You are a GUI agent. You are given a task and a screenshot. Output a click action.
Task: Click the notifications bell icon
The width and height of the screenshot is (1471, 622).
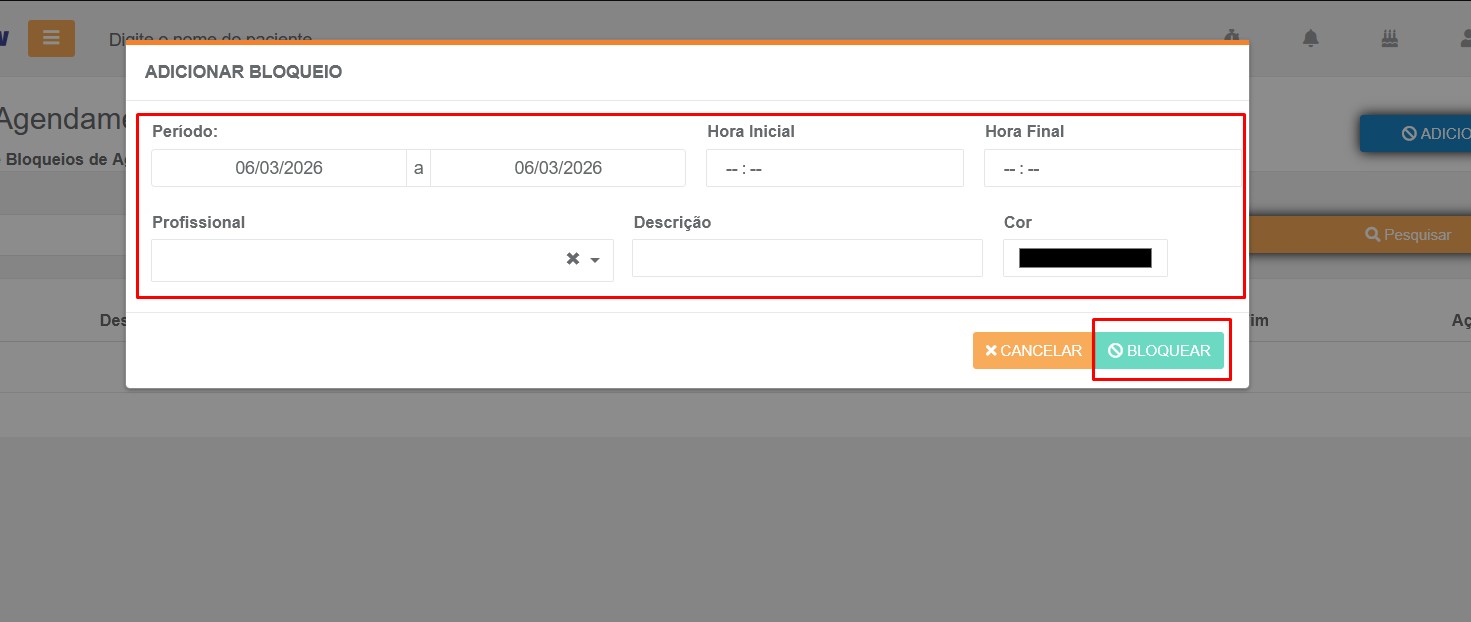[x=1310, y=38]
